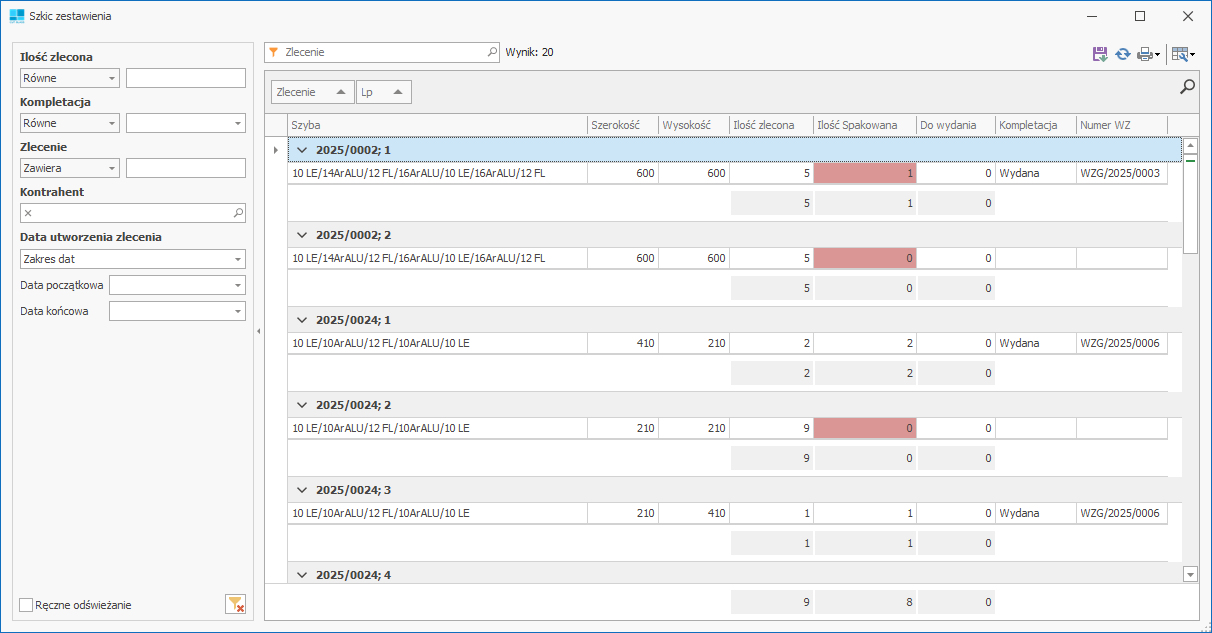Viewport: 1212px width, 633px height.
Task: Open the Data początkowa date picker
Action: point(237,285)
